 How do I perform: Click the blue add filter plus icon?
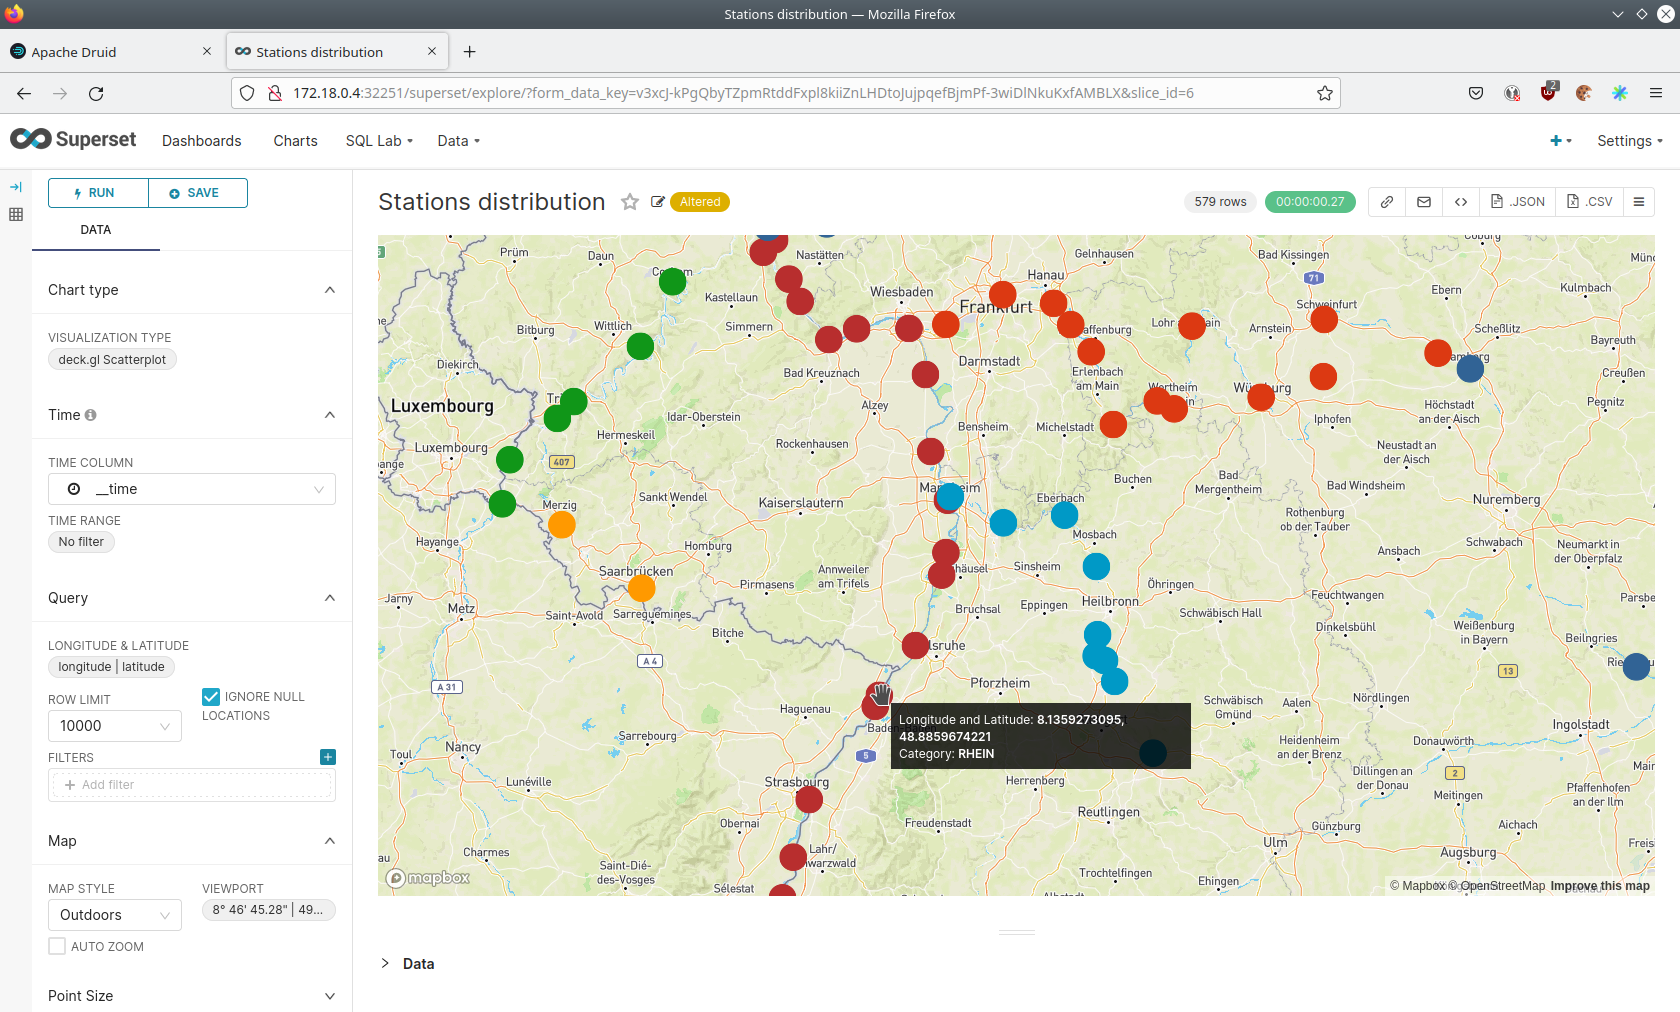pos(328,757)
